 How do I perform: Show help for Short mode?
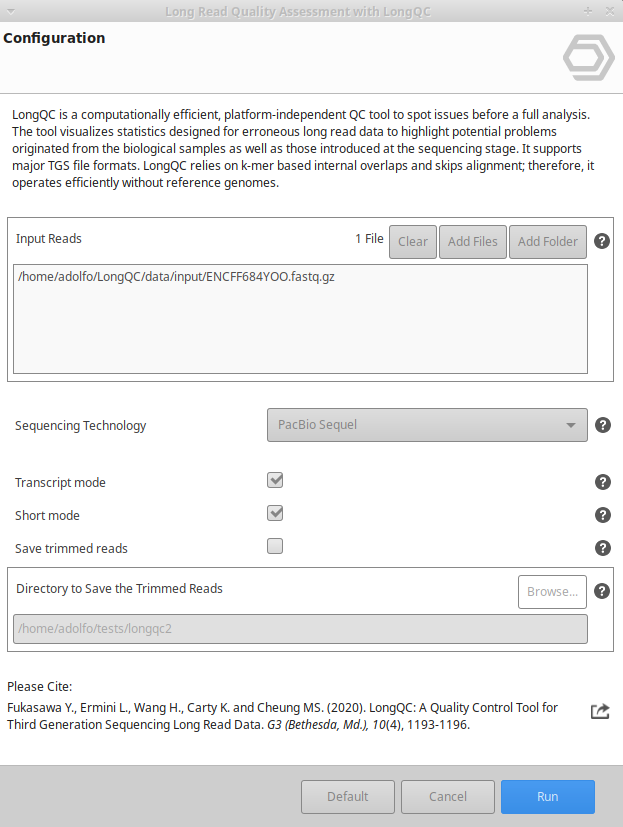click(x=602, y=515)
